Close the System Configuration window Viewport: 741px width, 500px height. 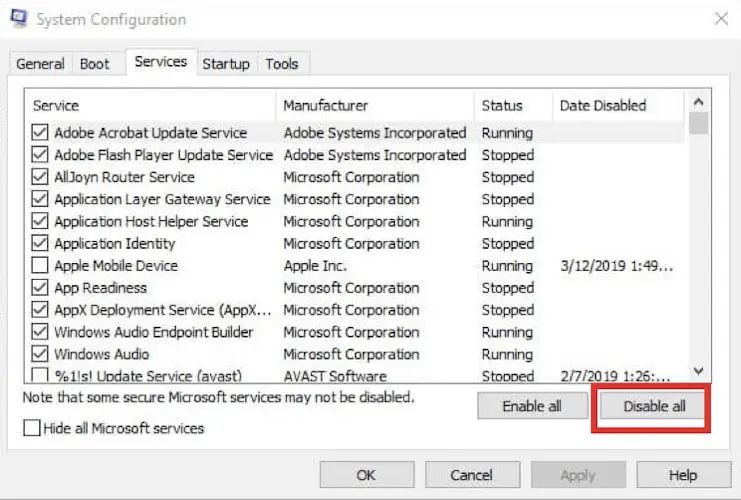721,19
